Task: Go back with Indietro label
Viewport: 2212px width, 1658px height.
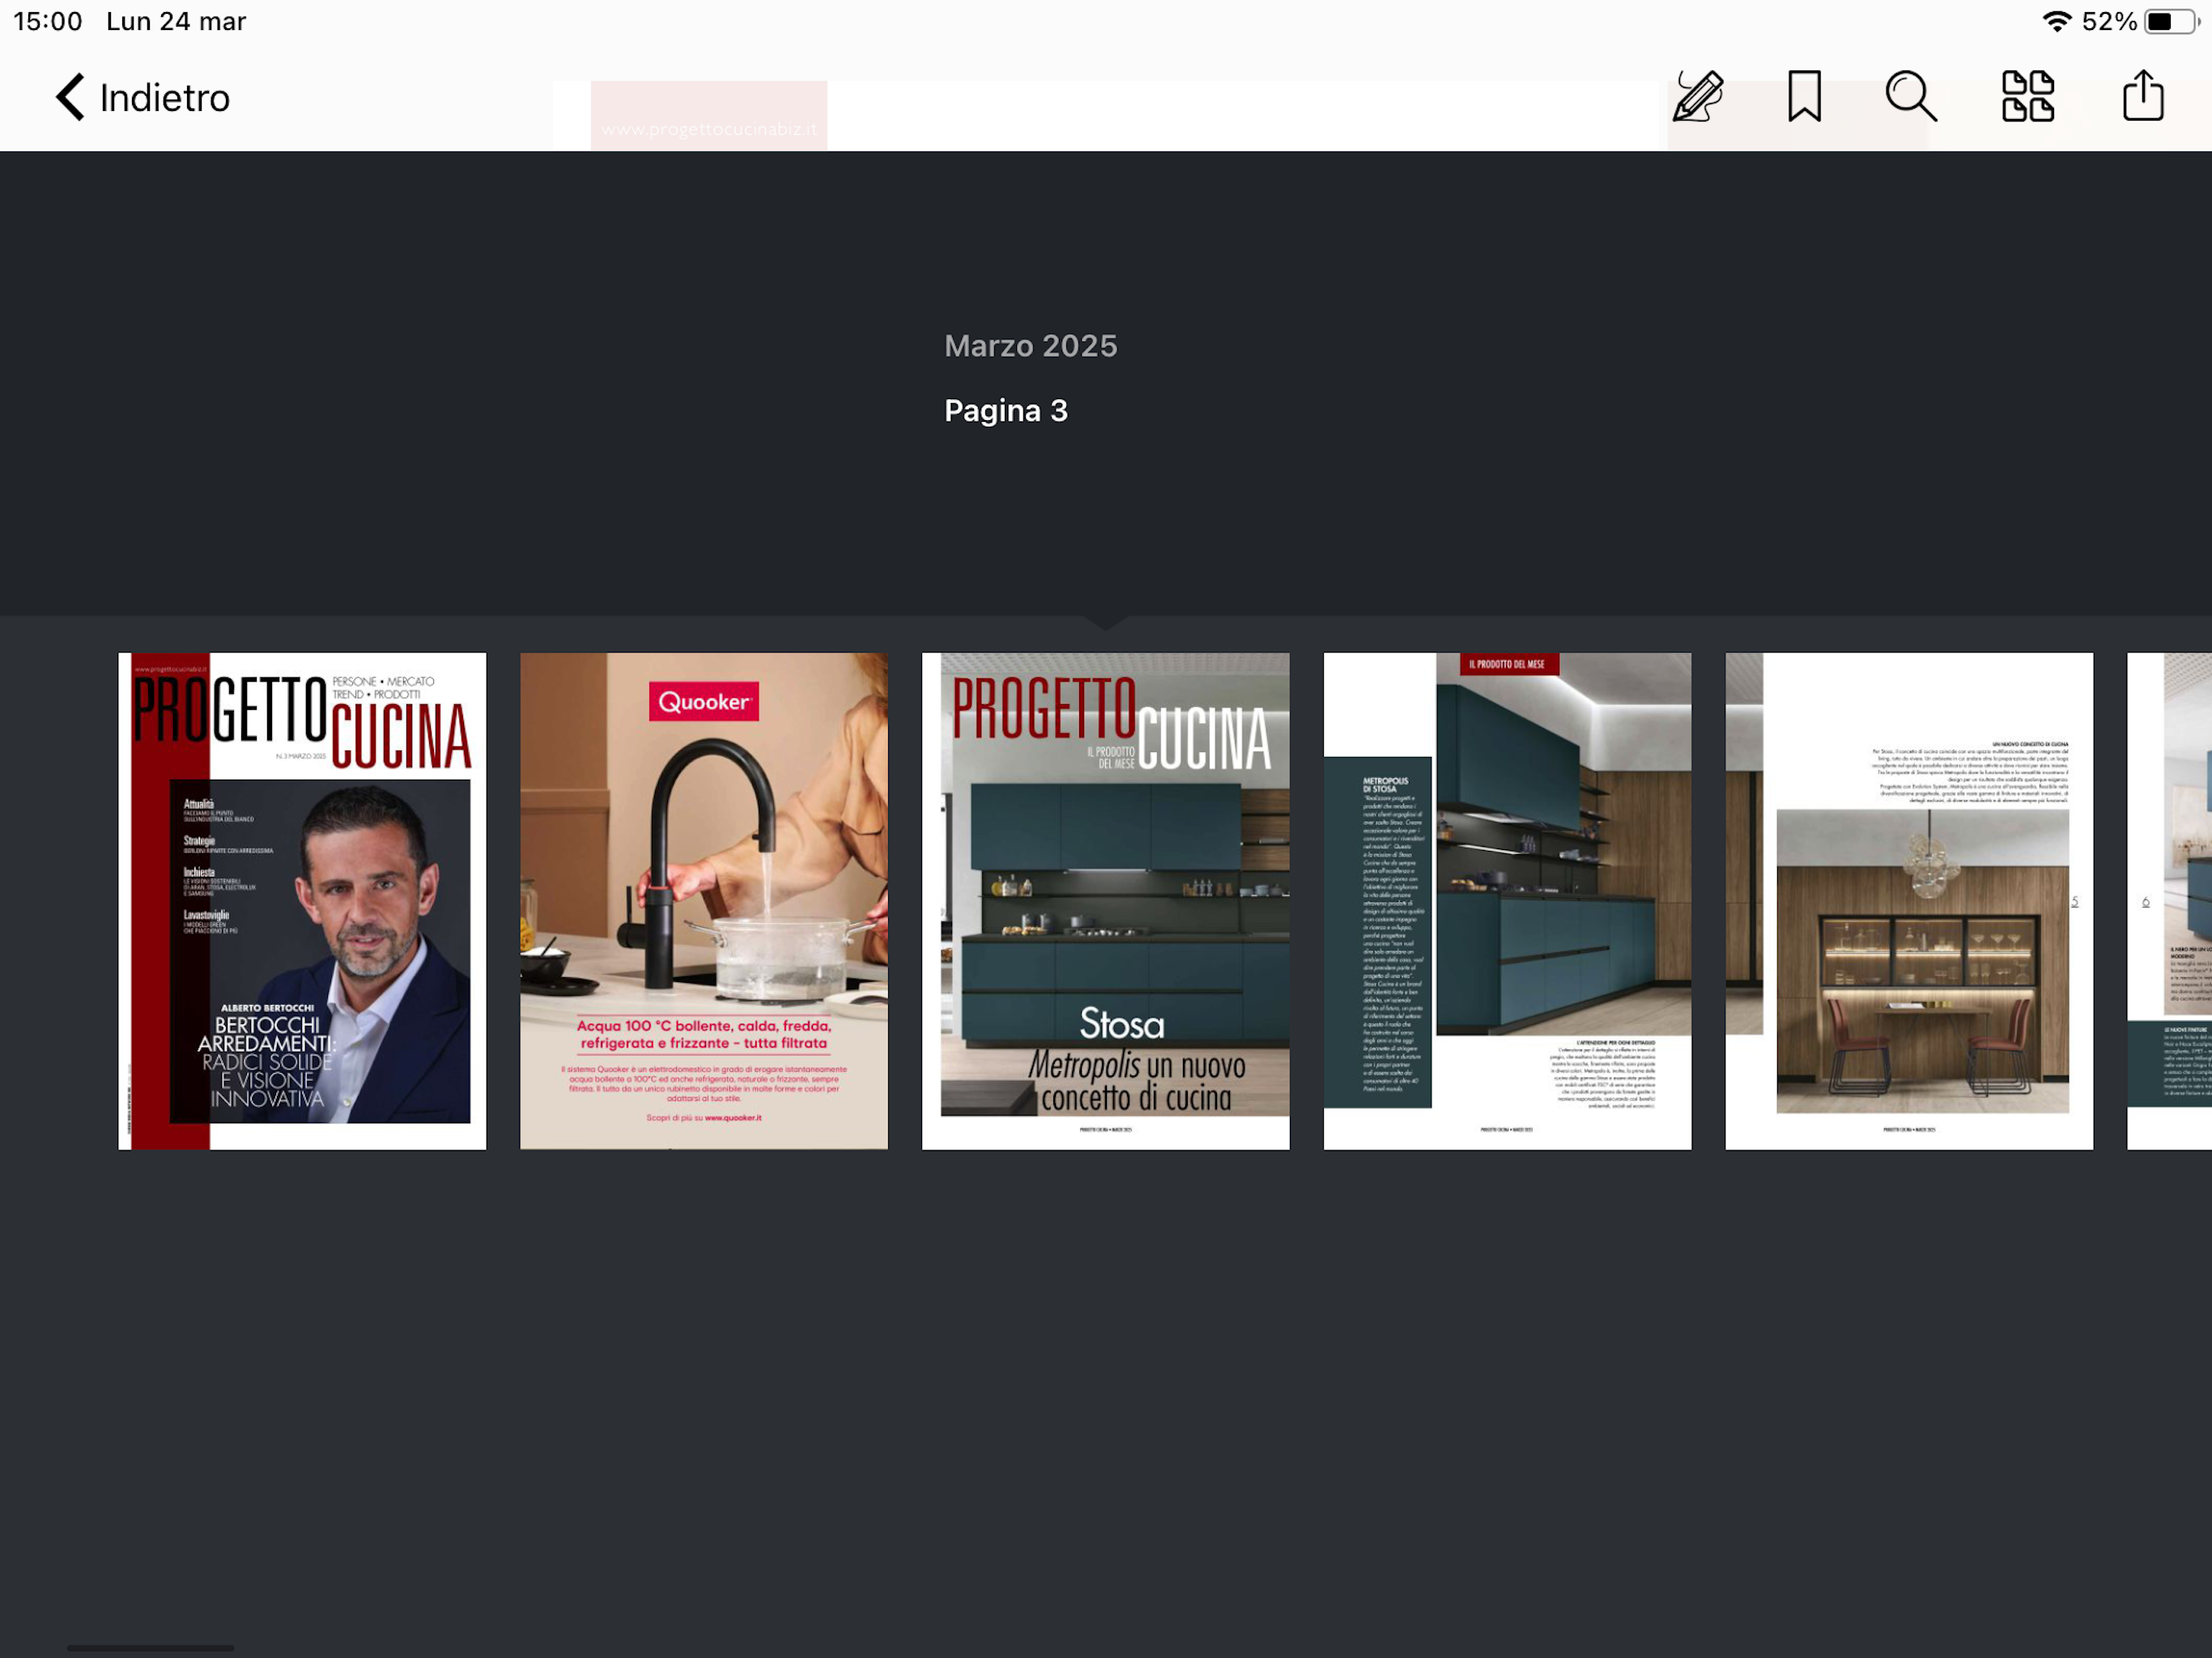Action: [x=165, y=98]
